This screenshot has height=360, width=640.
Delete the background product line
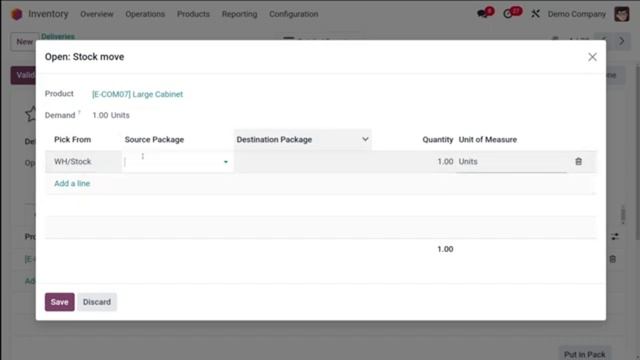pyautogui.click(x=613, y=259)
